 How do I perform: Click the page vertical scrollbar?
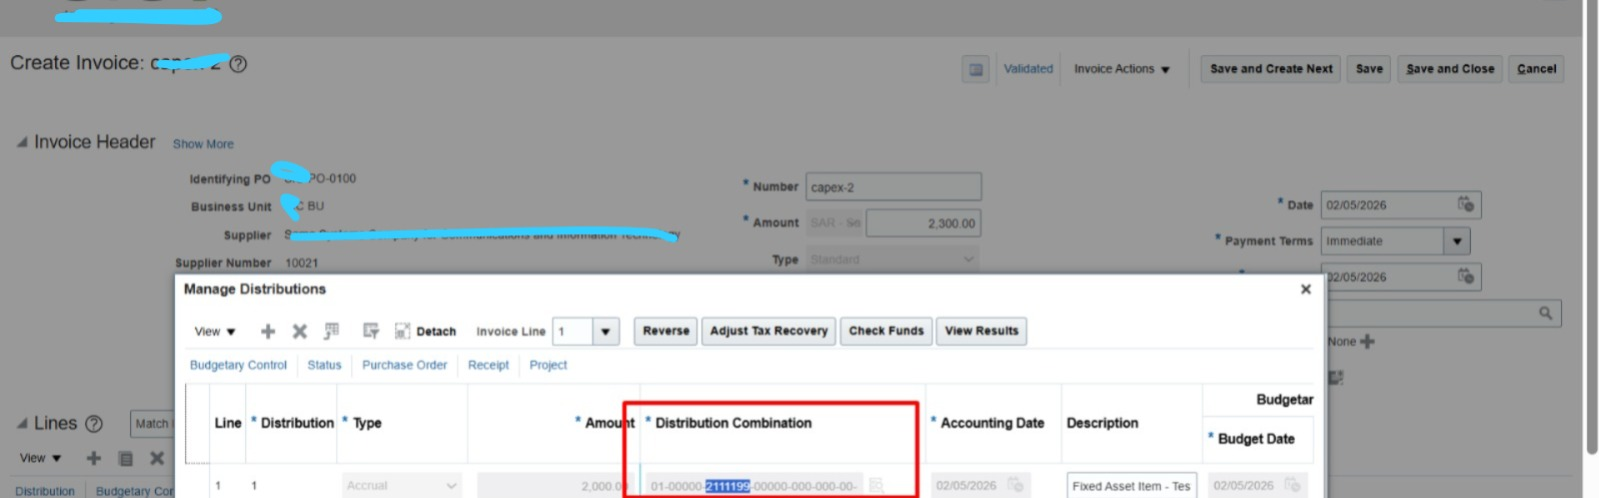click(x=1591, y=229)
